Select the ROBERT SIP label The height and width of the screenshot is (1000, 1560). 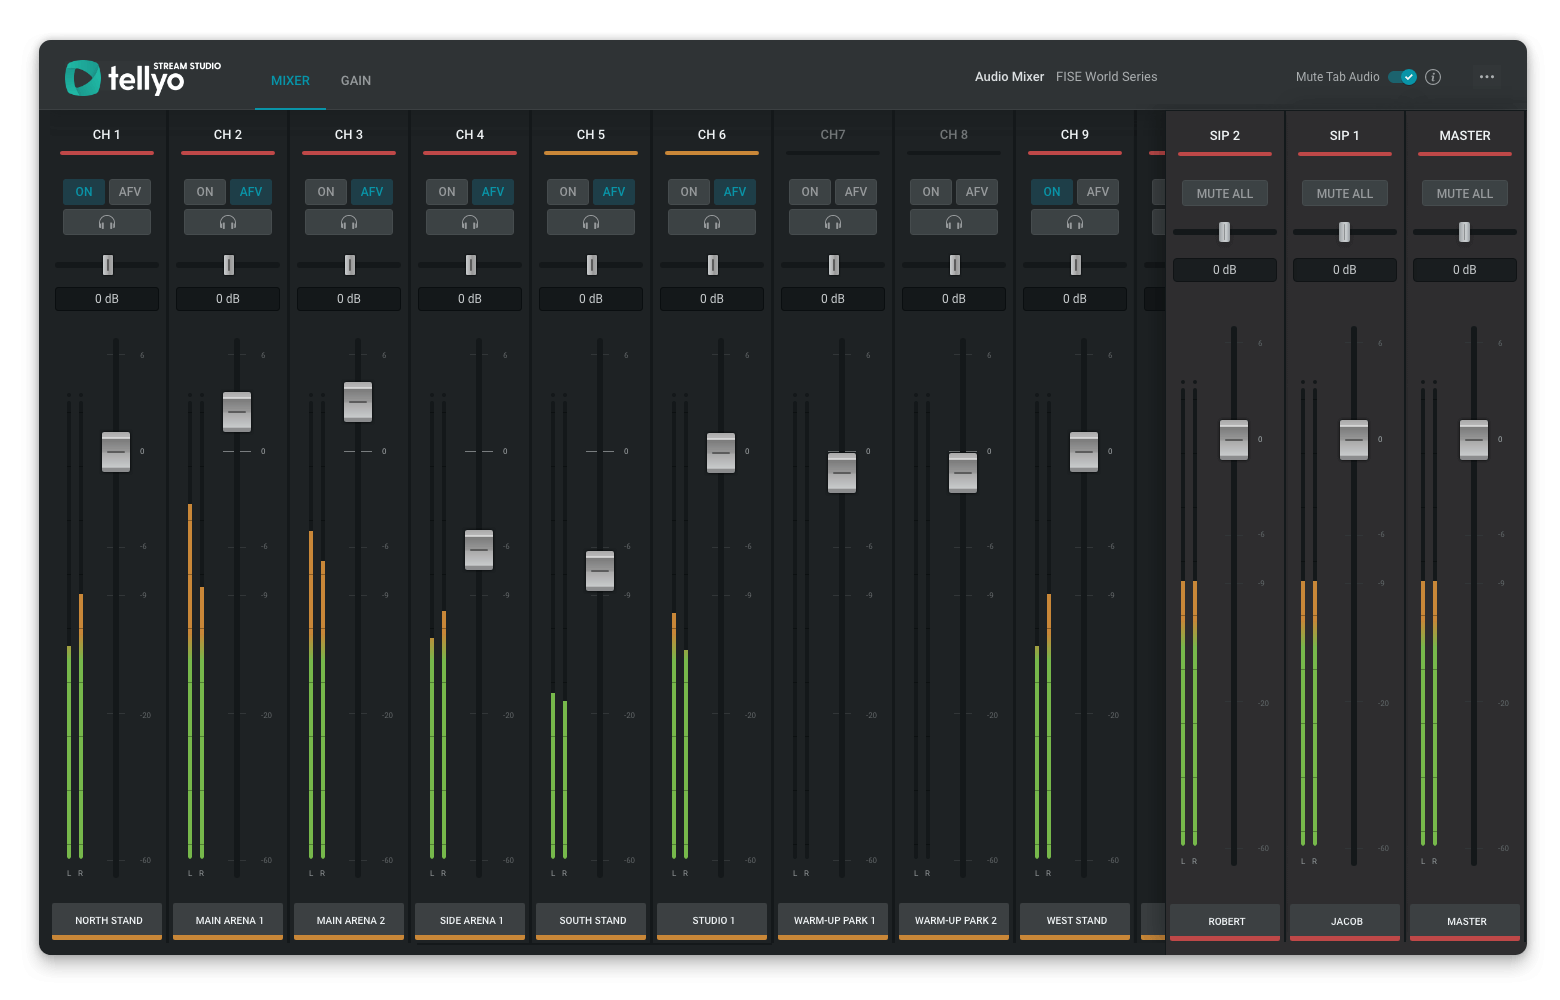[1226, 922]
